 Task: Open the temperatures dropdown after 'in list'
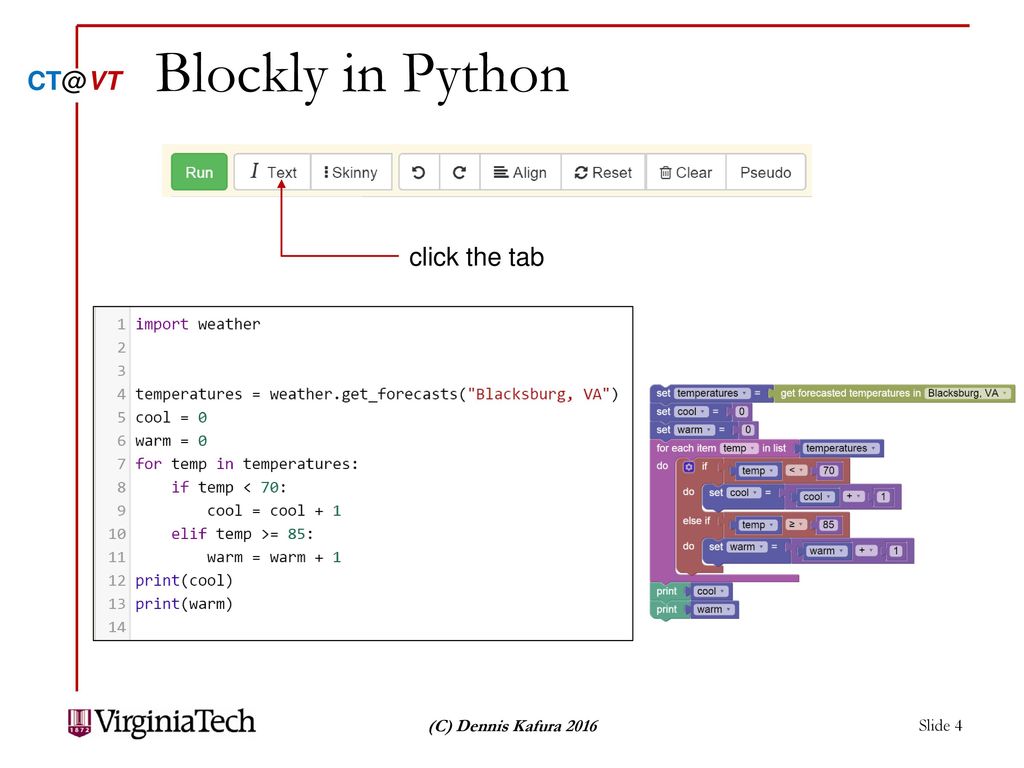pyautogui.click(x=840, y=448)
